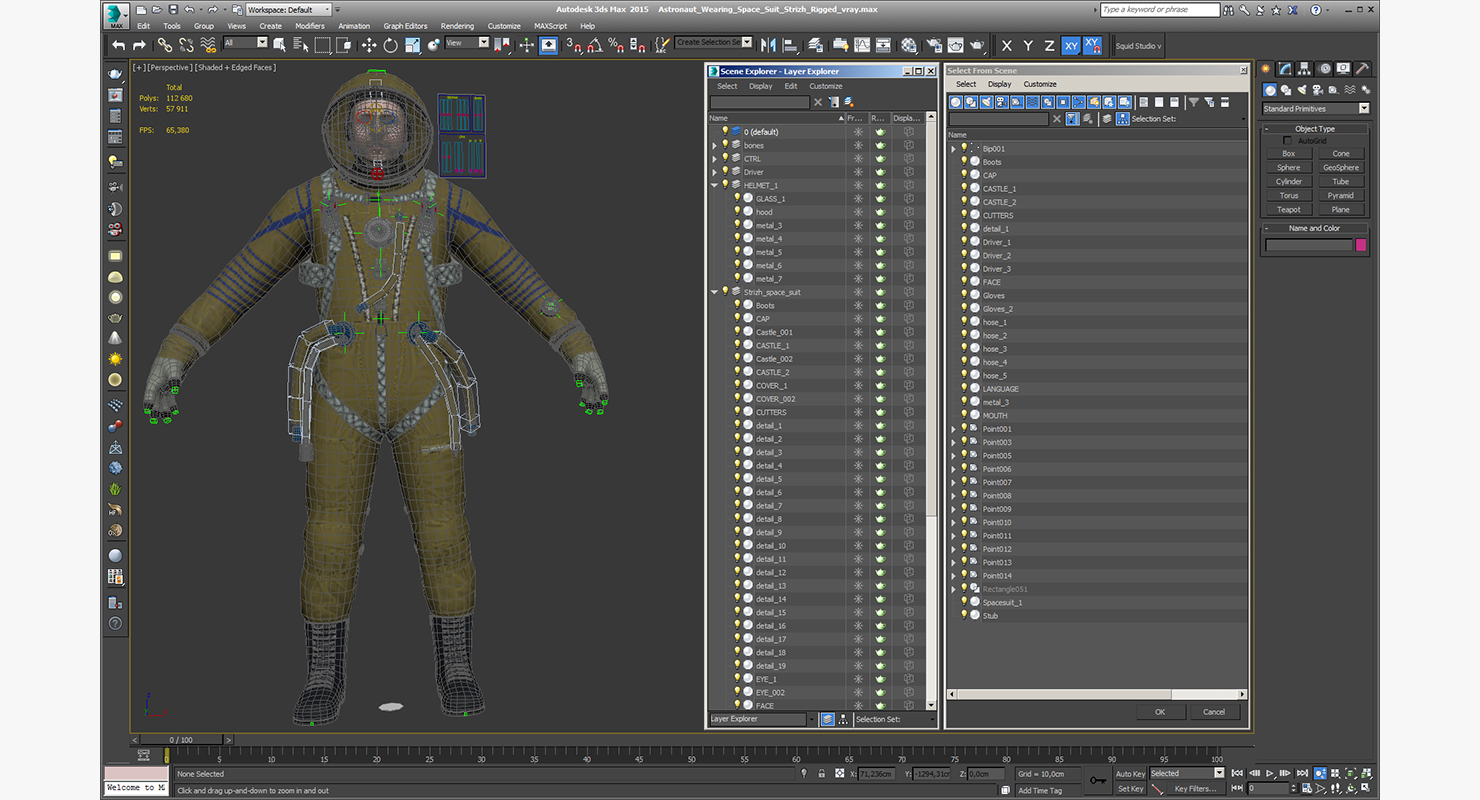
Task: Click the magenta object color swatch
Action: pos(1361,245)
